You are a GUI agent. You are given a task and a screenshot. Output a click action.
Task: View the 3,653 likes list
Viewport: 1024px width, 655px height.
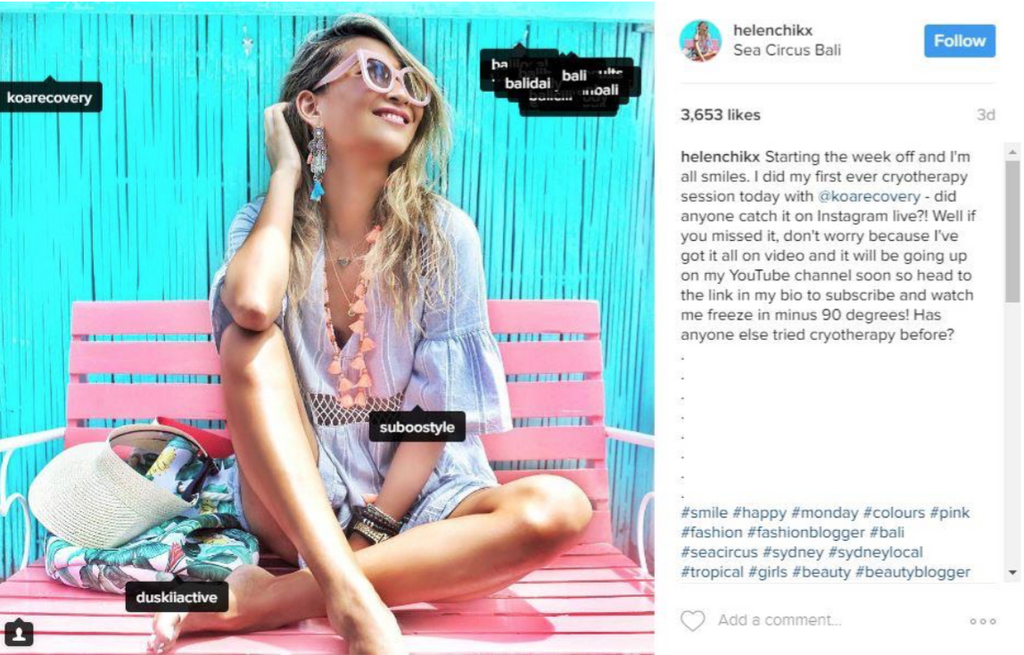coord(720,115)
